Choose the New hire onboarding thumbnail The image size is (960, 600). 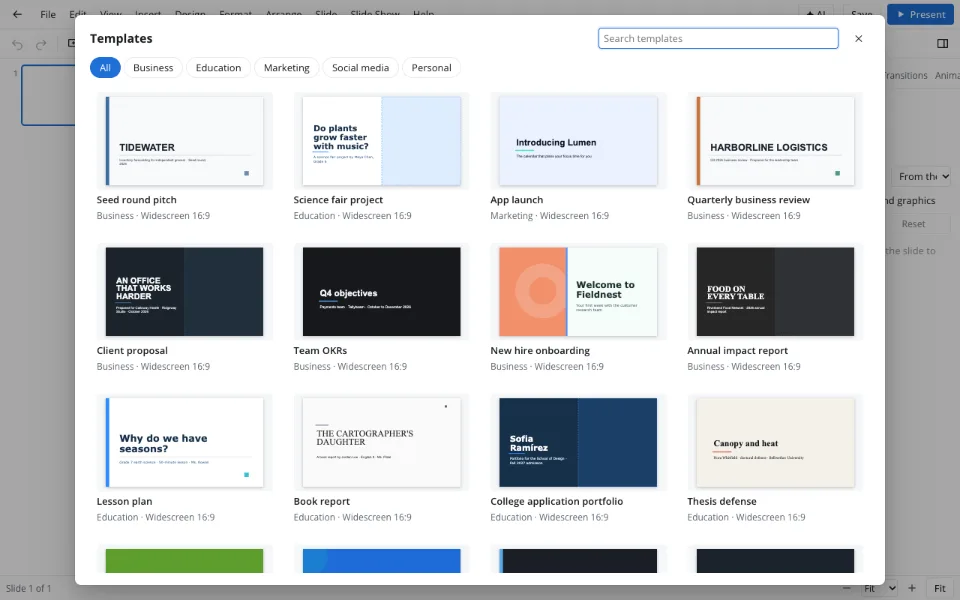pos(578,291)
